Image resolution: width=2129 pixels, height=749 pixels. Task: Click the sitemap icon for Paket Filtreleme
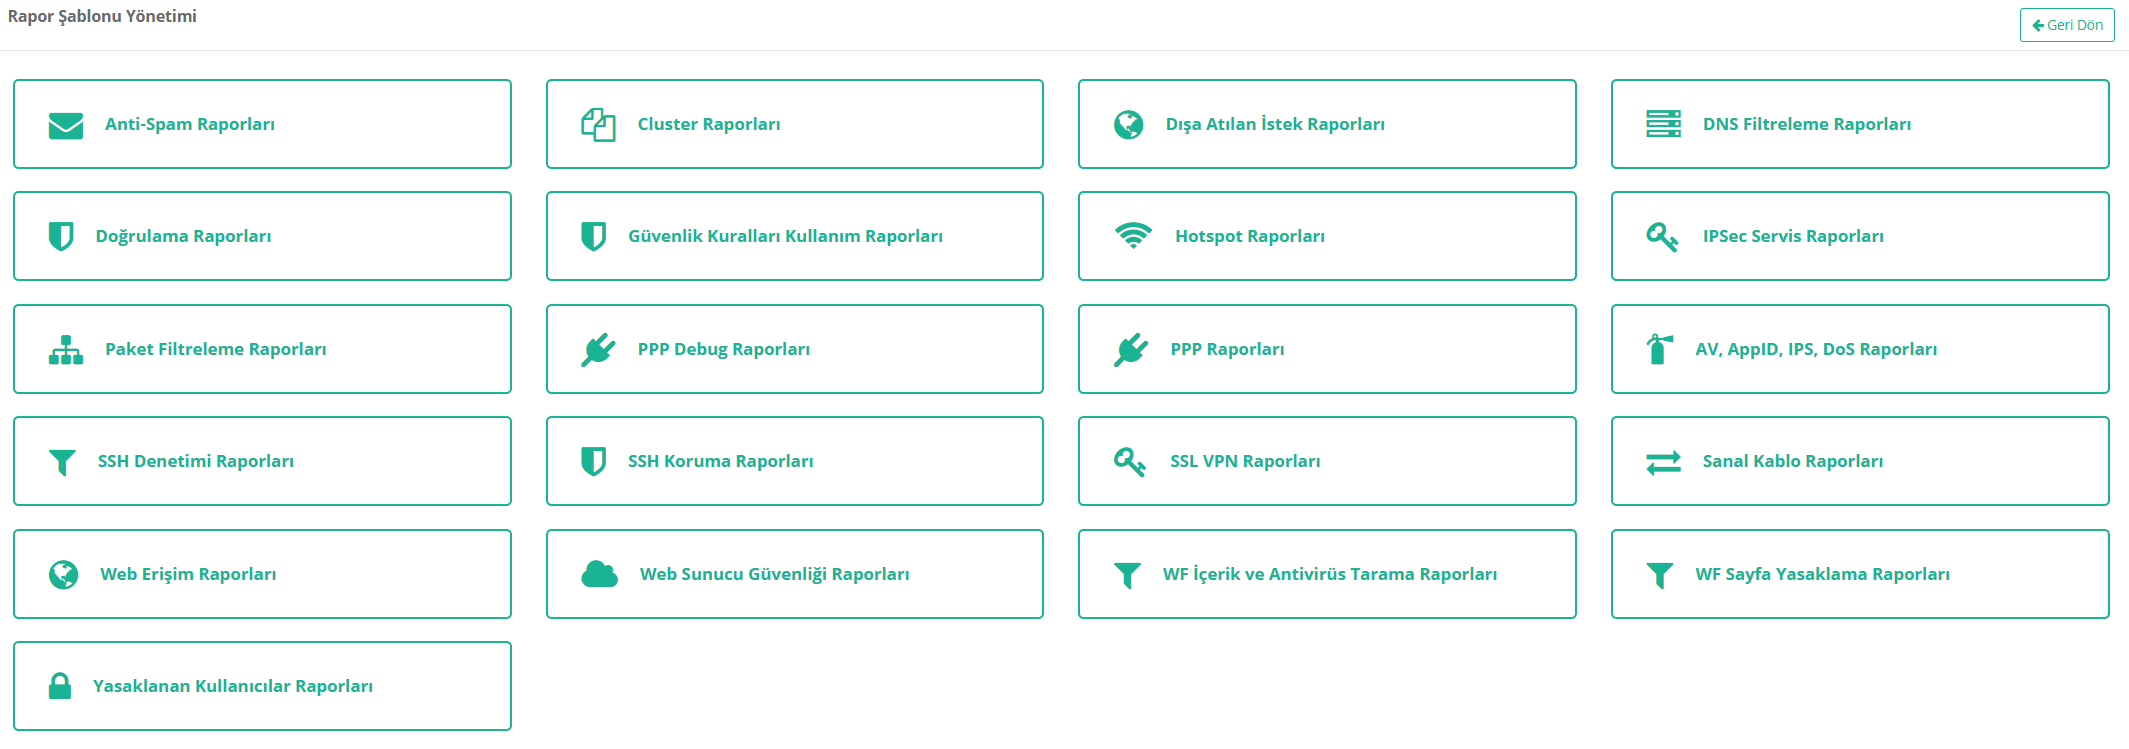click(66, 350)
